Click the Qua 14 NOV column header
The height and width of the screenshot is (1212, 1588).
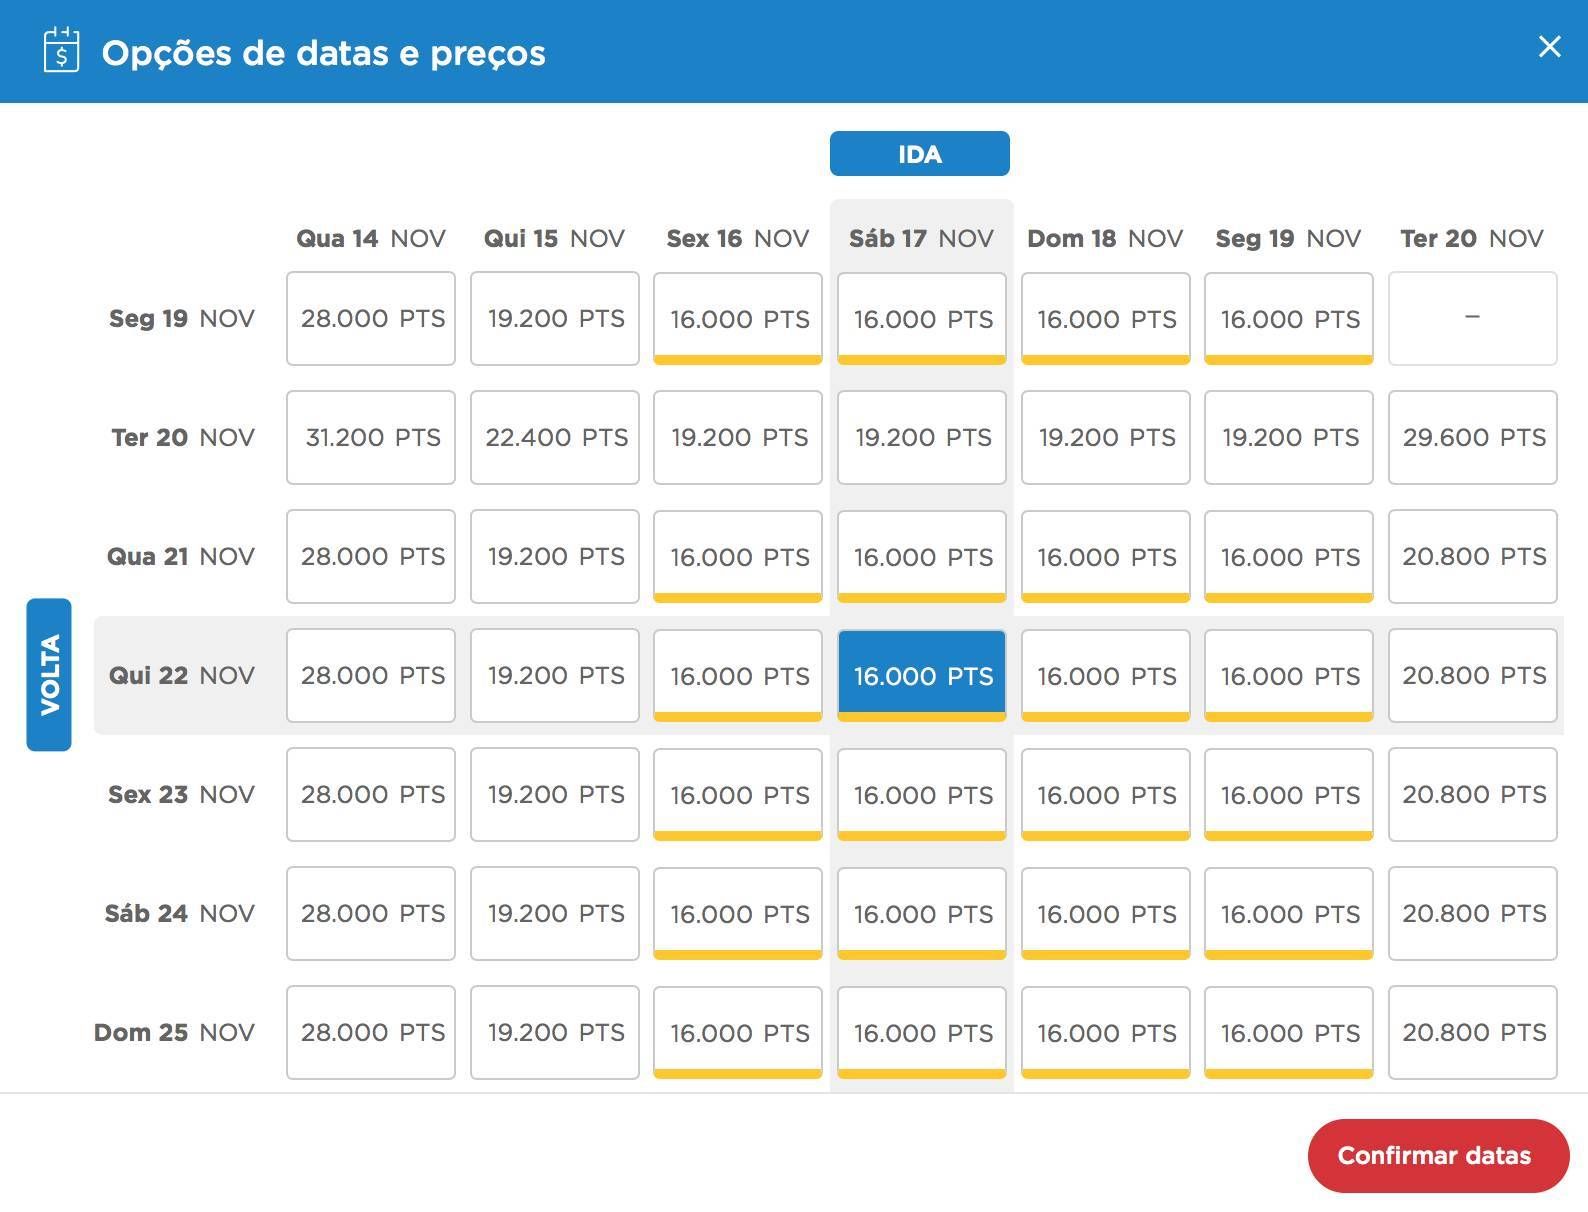coord(371,238)
